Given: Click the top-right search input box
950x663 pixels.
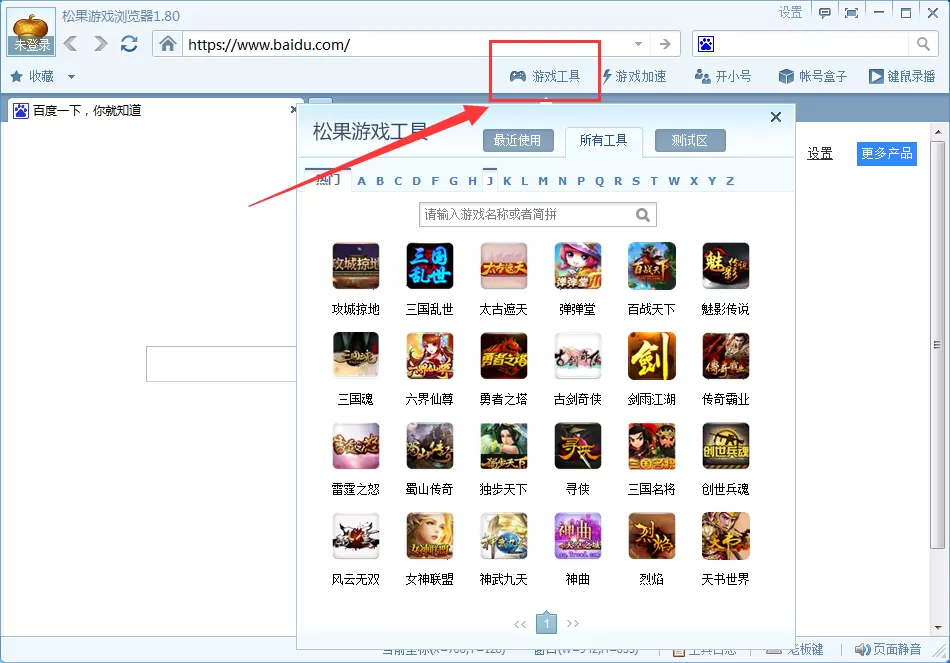Looking at the screenshot, I should coord(812,44).
